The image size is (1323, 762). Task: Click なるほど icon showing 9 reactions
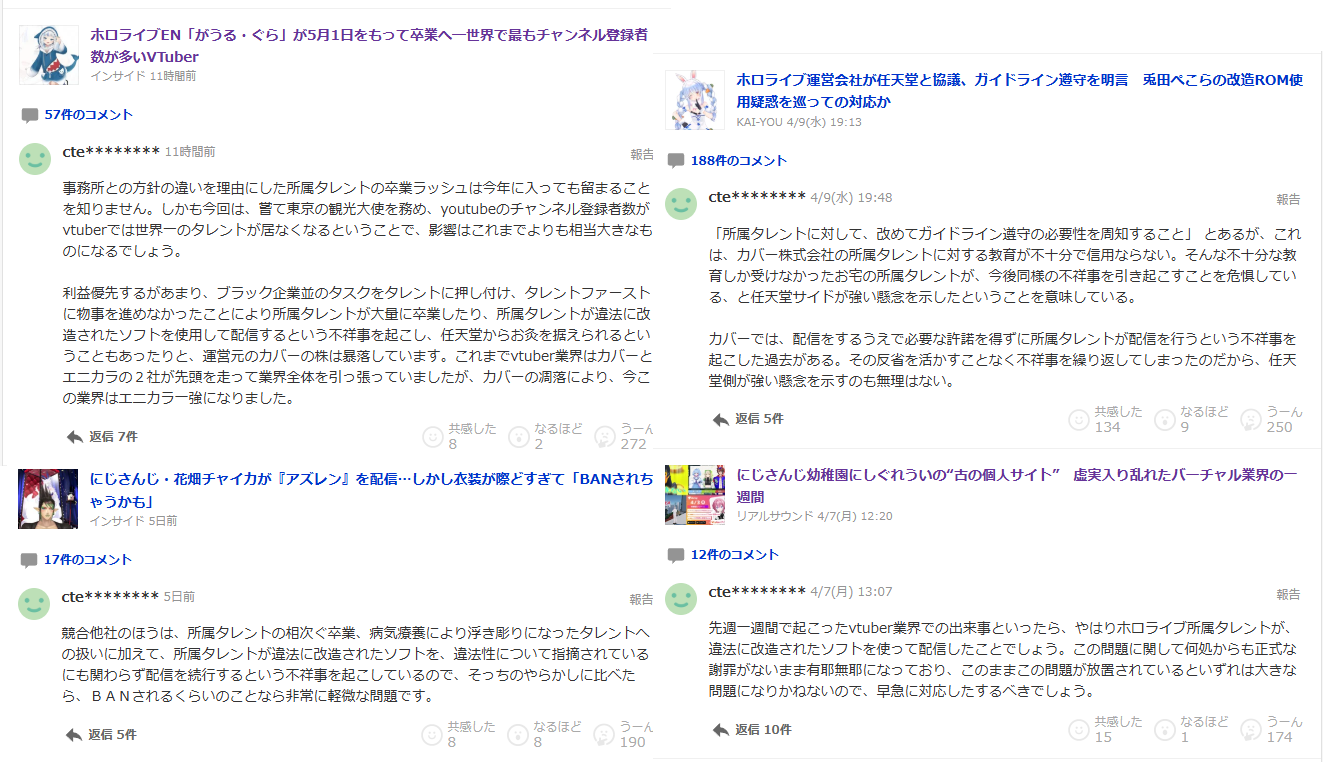(1165, 420)
